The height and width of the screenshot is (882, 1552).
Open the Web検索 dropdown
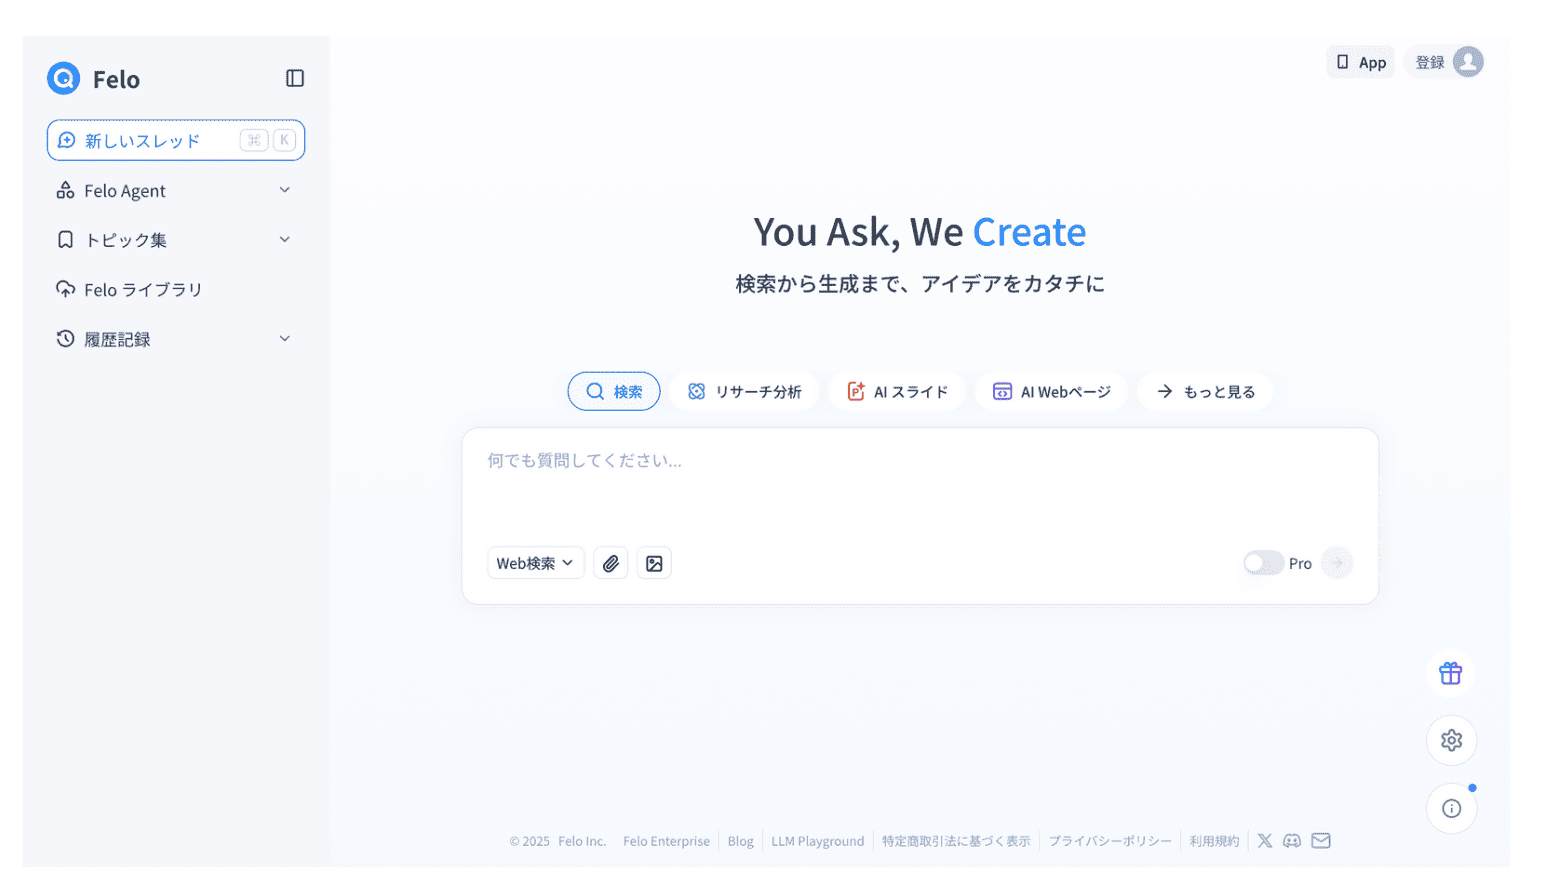[x=536, y=563]
